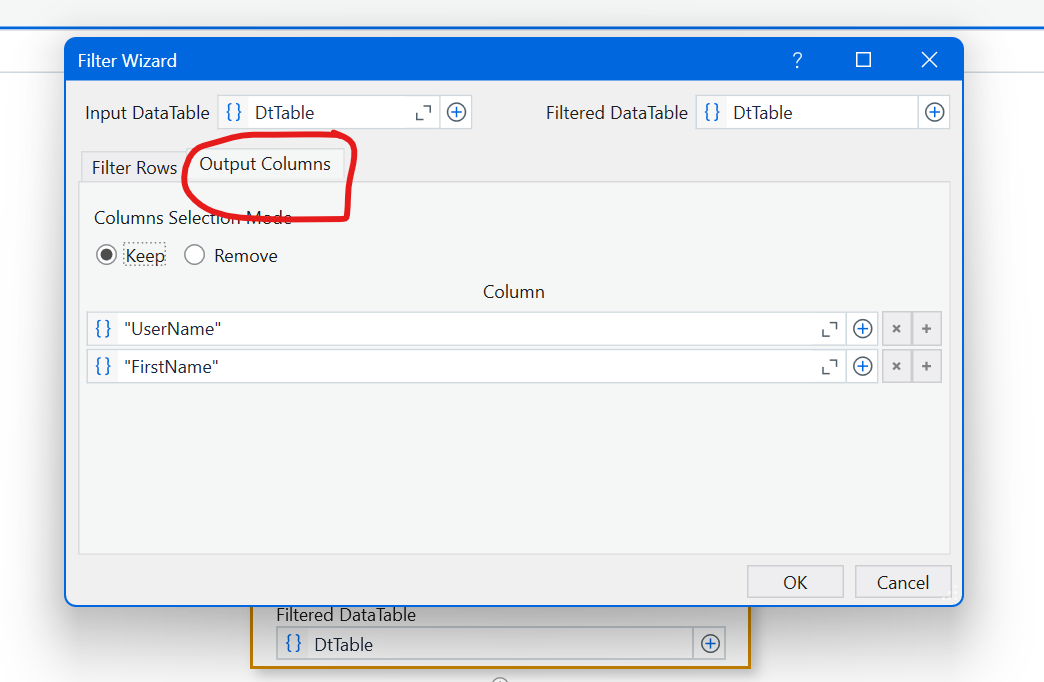Add a new column after "UserName"

pyautogui.click(x=927, y=329)
